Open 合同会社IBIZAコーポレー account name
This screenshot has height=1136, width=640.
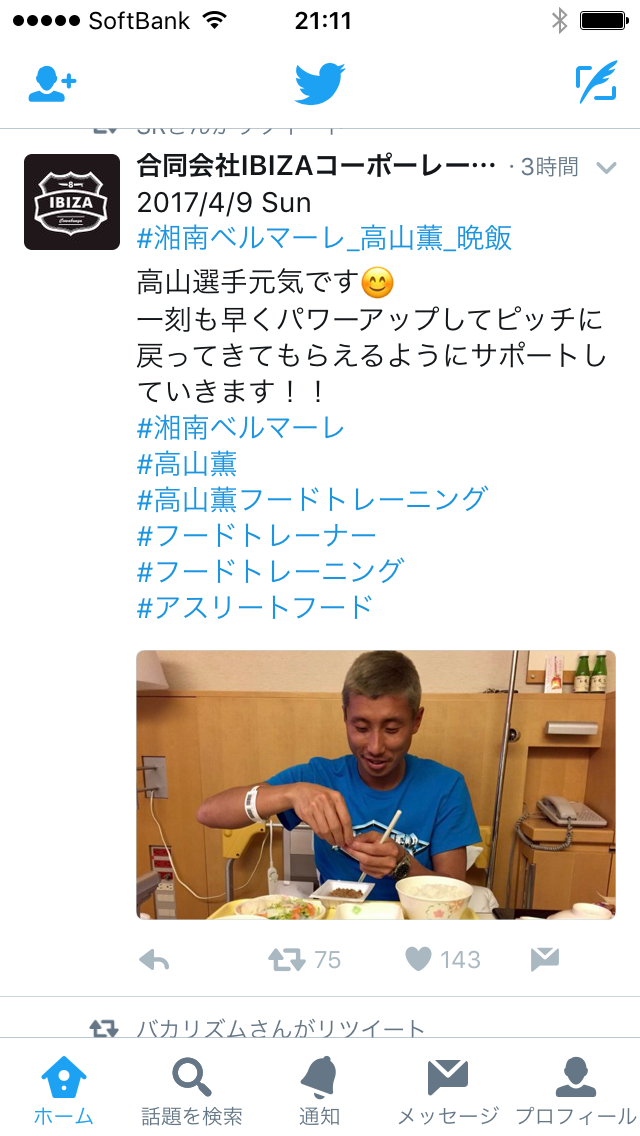[x=316, y=167]
